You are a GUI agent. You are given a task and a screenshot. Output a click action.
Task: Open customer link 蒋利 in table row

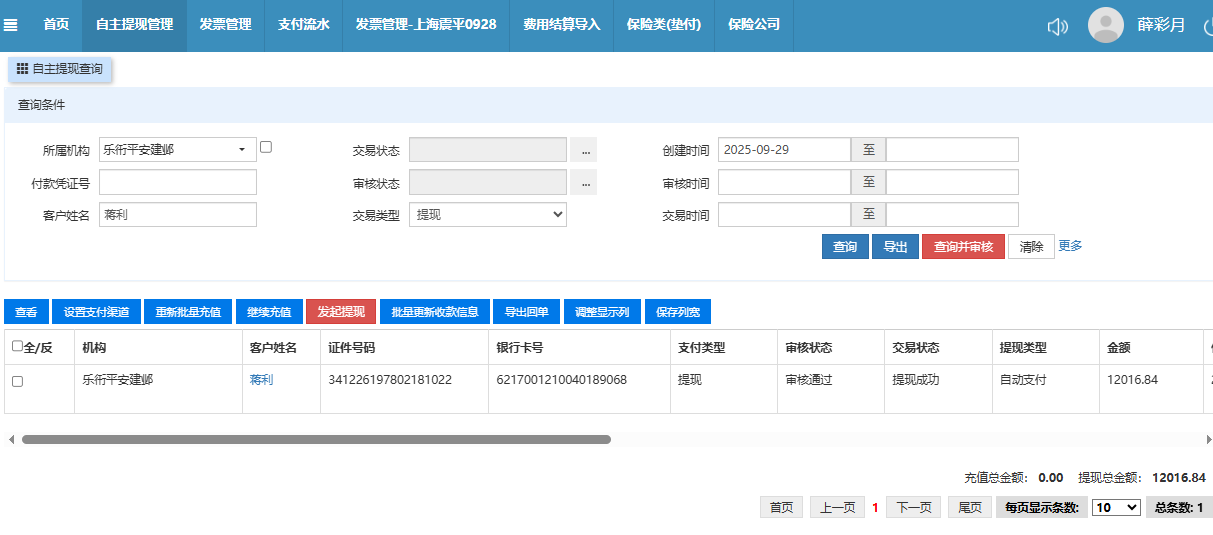[261, 380]
